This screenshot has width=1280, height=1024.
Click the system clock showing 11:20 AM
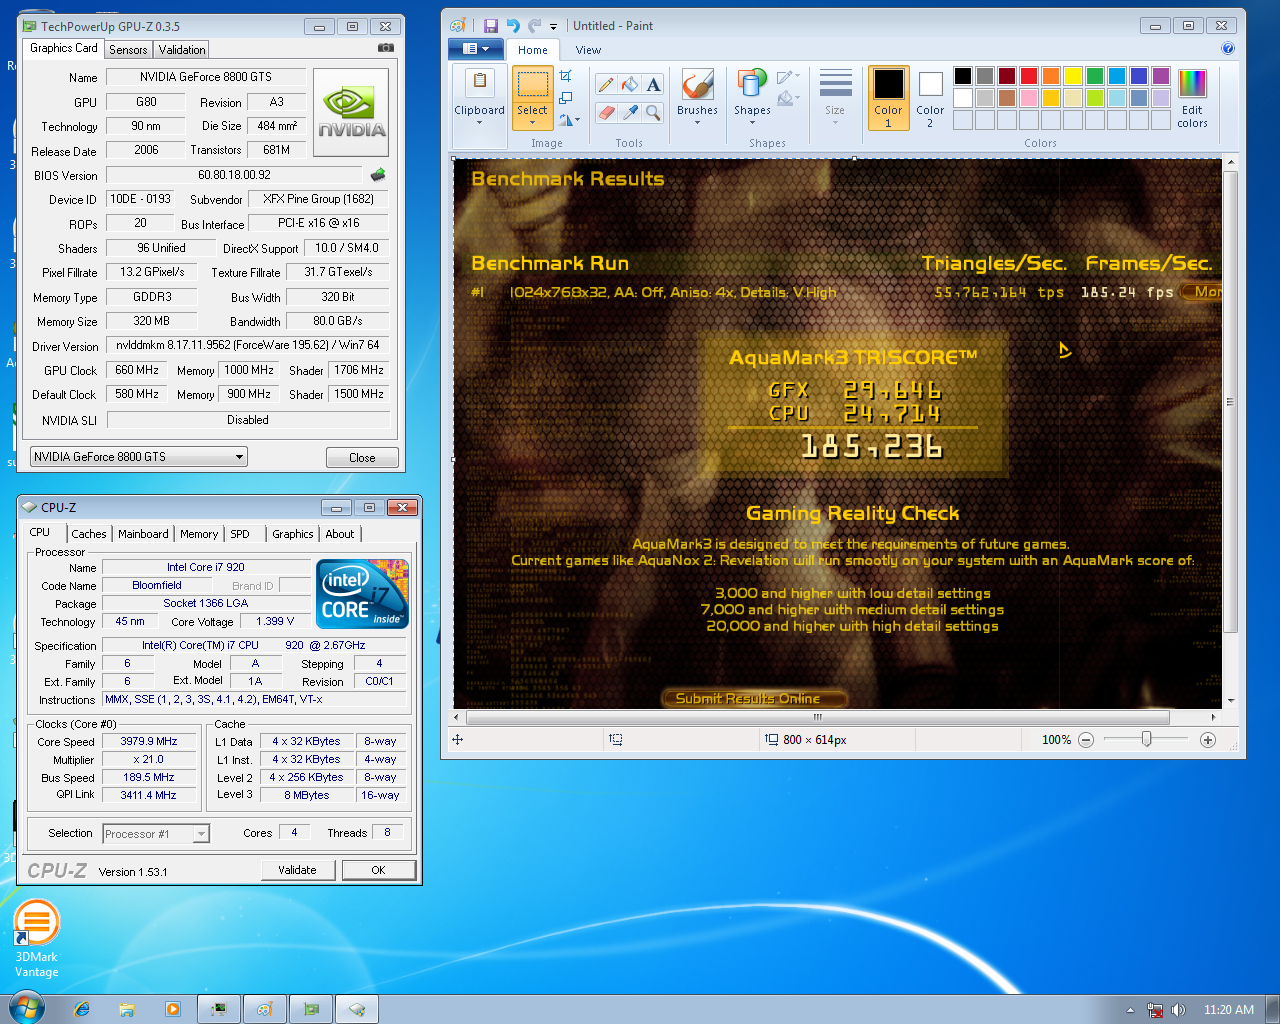point(1229,1010)
